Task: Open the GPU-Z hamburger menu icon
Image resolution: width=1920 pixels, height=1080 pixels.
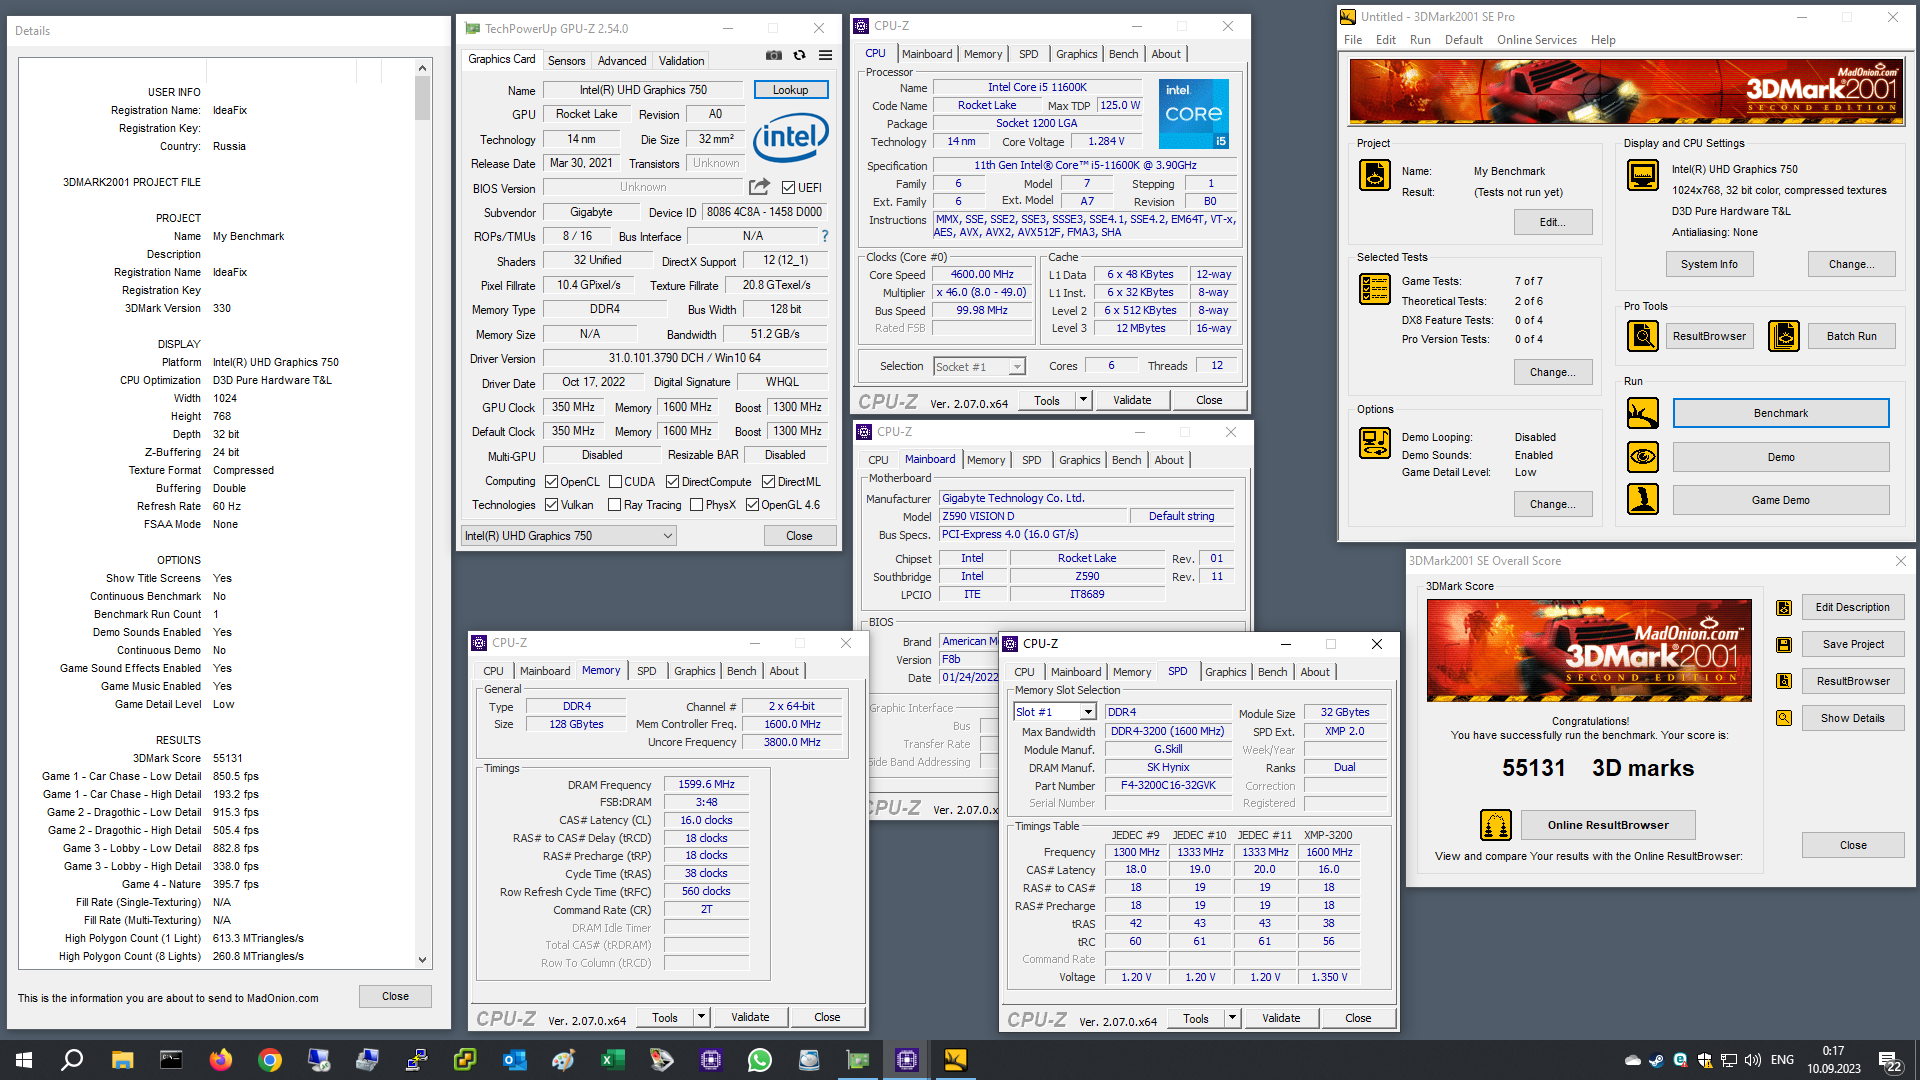Action: pos(825,56)
